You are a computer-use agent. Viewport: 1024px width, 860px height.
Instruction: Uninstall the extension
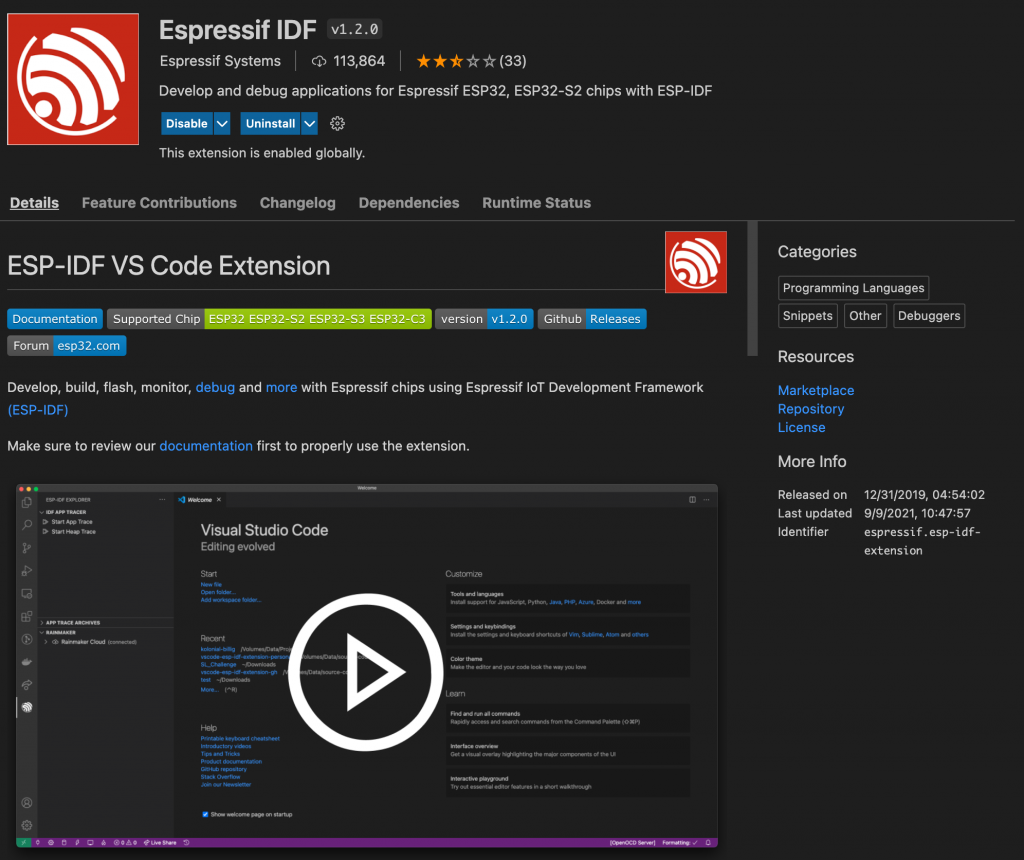(270, 123)
